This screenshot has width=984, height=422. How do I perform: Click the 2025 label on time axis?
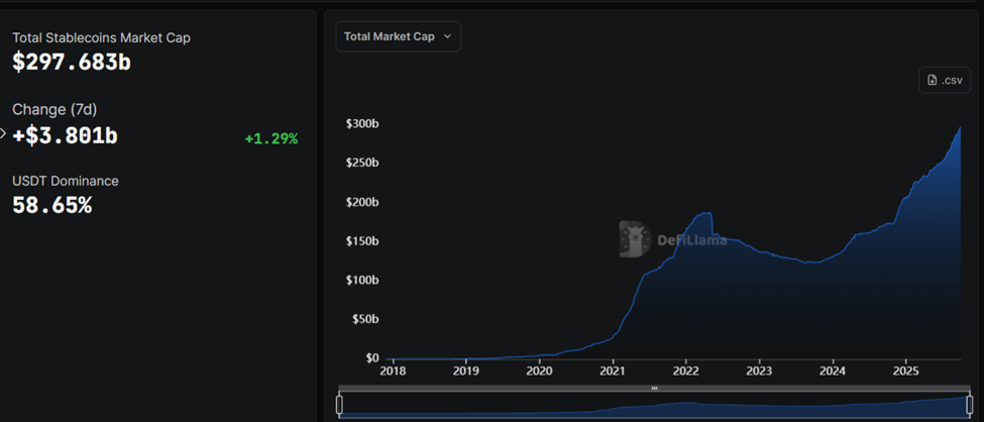click(x=905, y=371)
